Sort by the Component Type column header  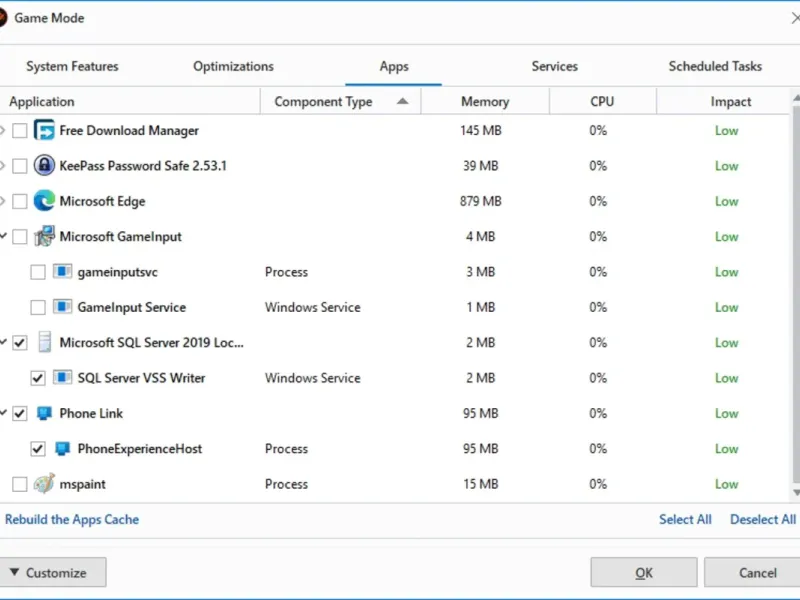click(323, 102)
